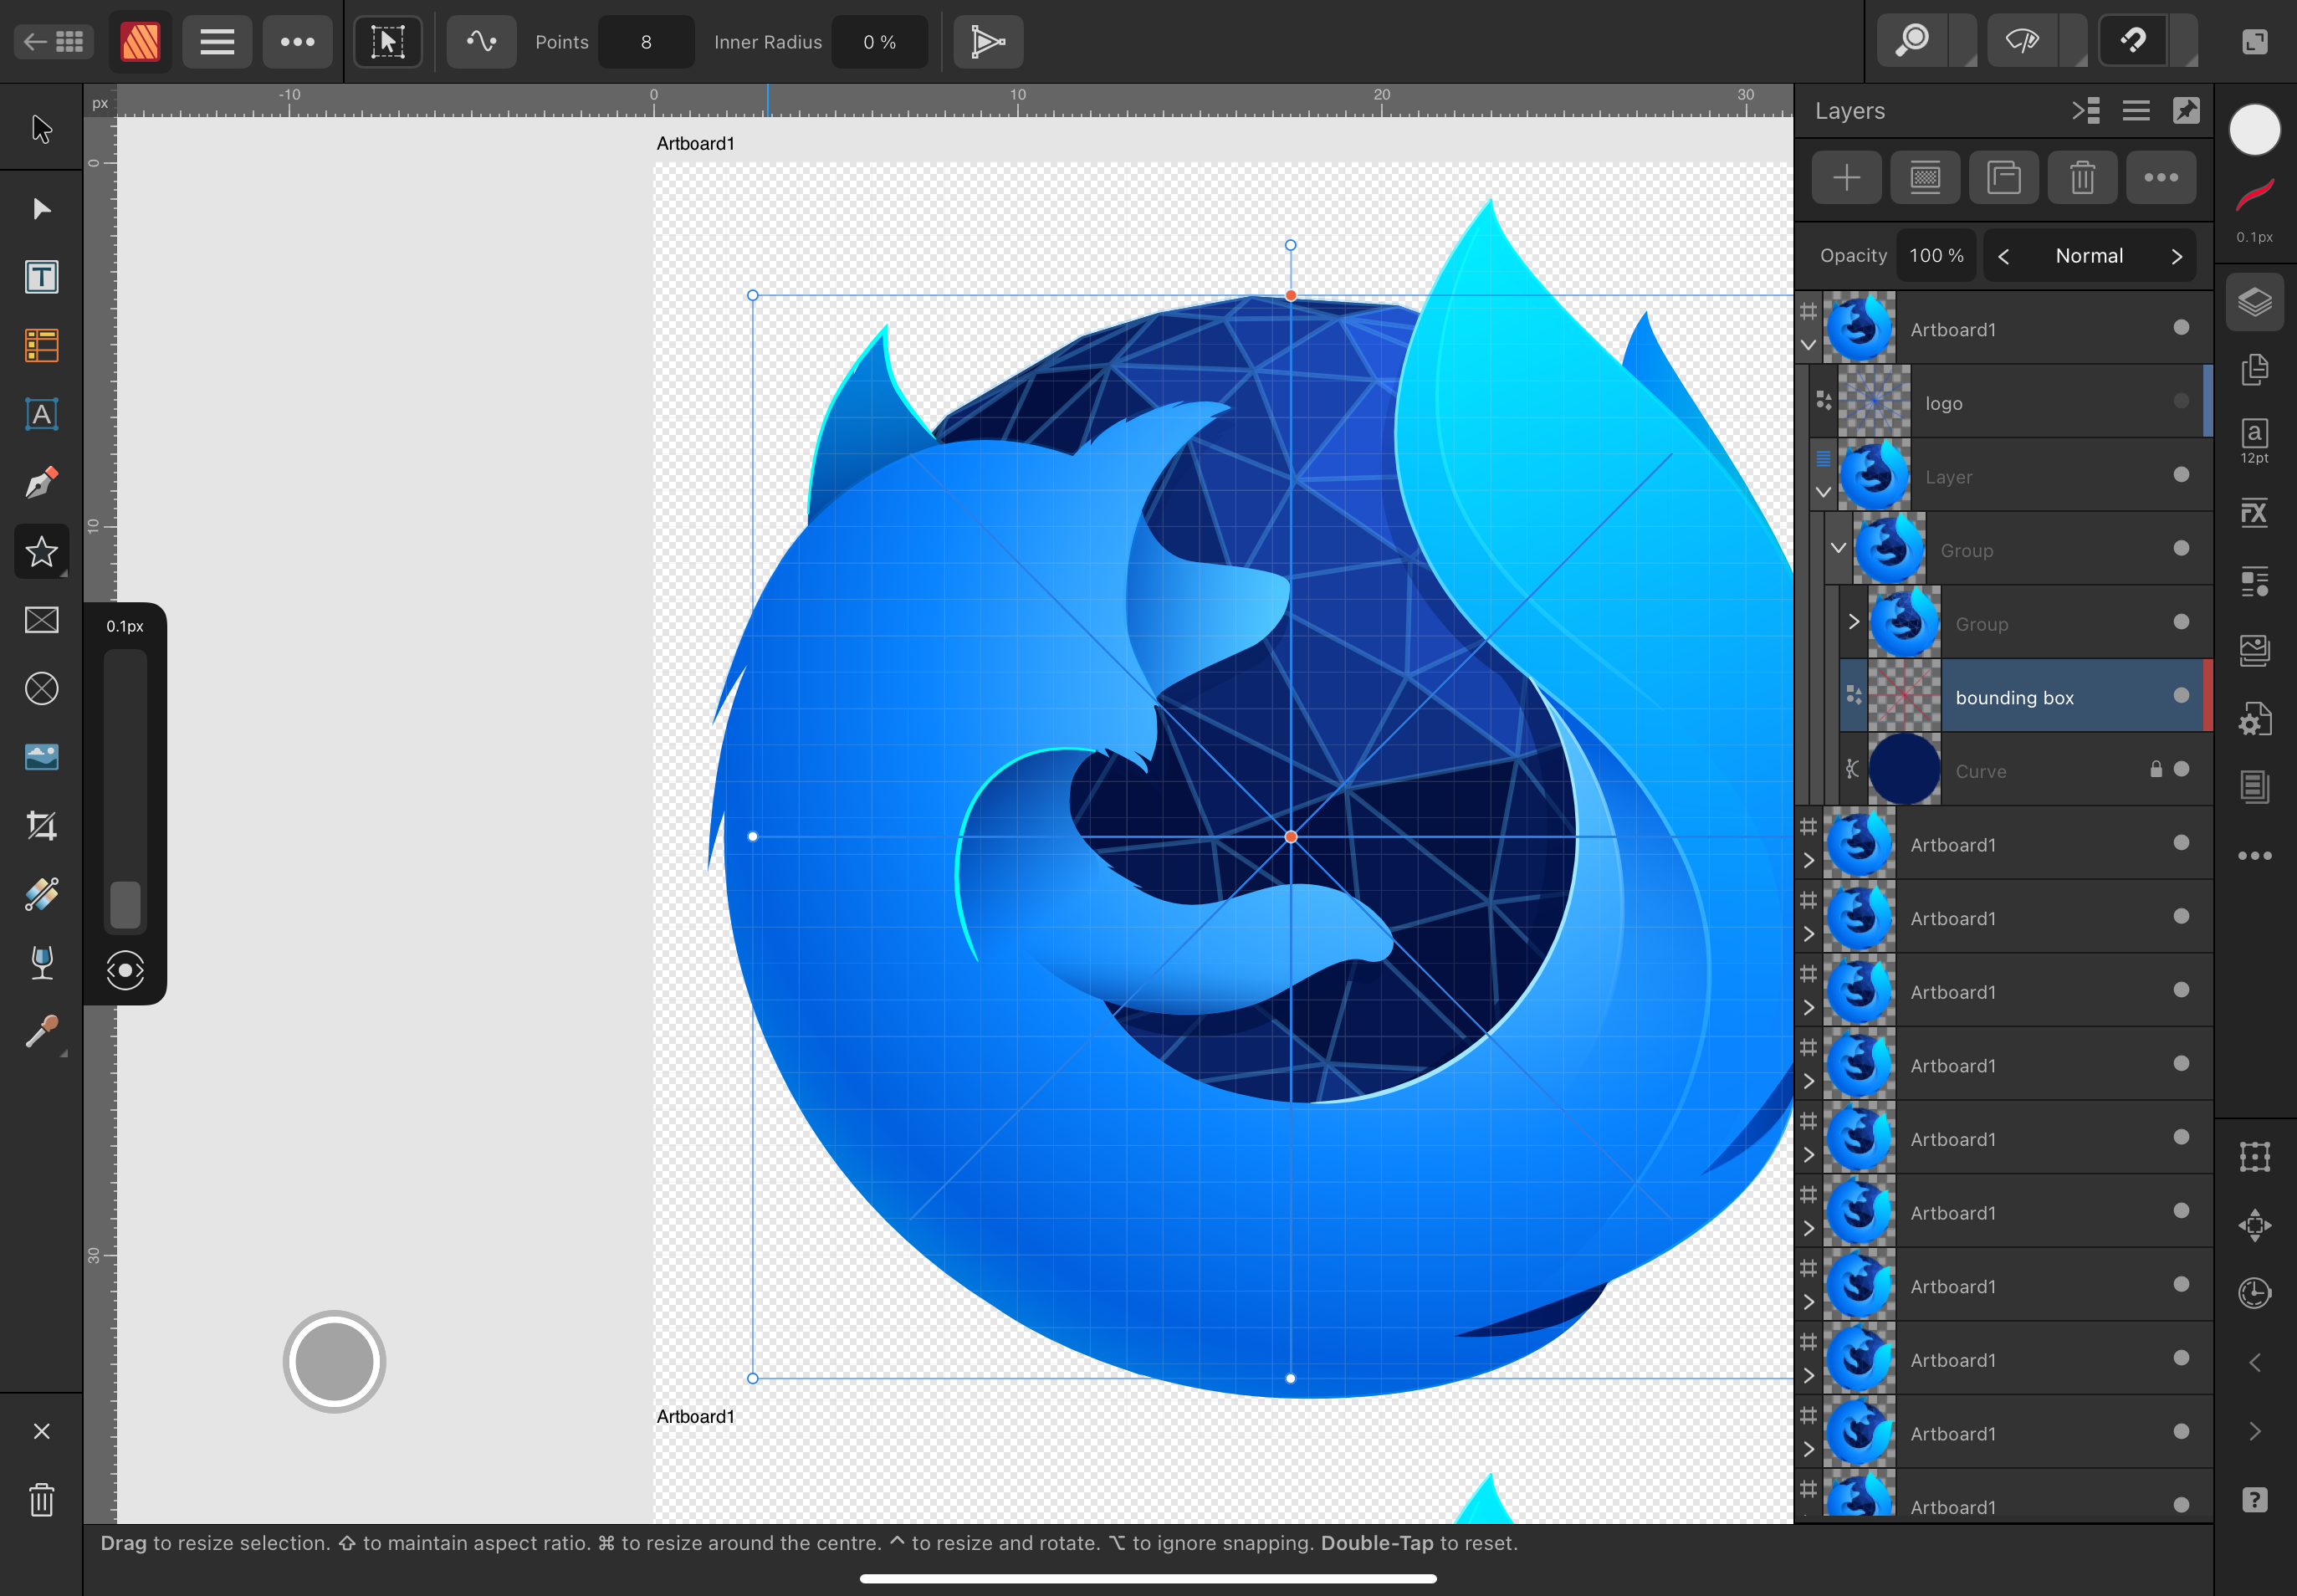Choose the Frame Text tool

pos(41,277)
